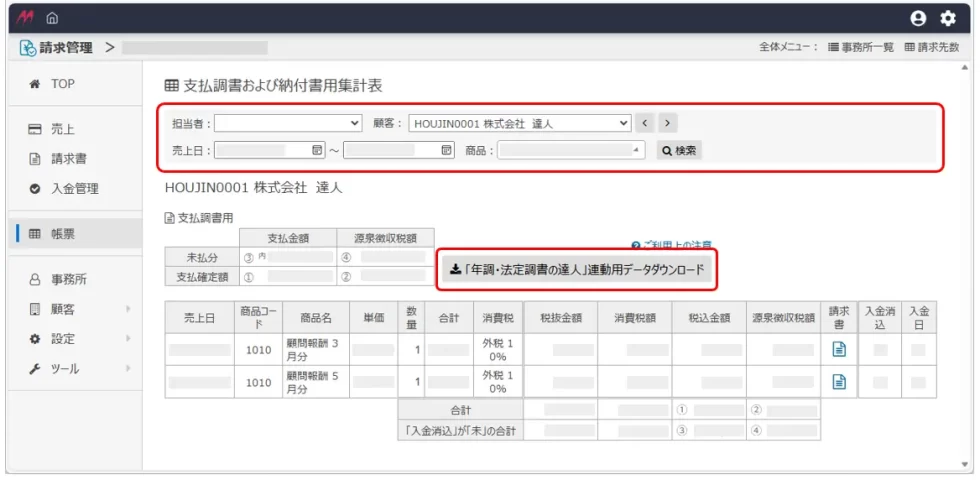This screenshot has height=480, width=980.
Task: Open invoice icon for 顧問報酬 3月分 row
Action: 840,349
